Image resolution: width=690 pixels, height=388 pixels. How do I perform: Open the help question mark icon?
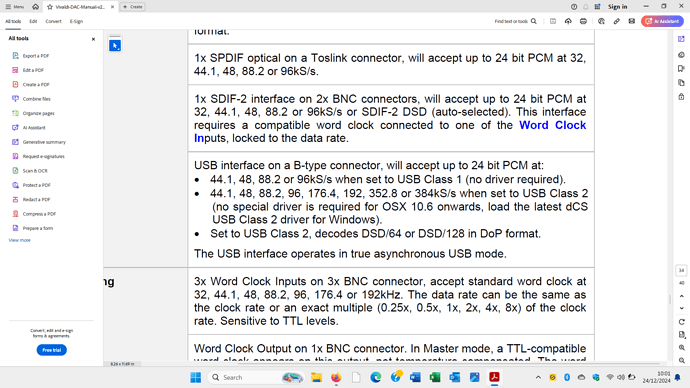[x=574, y=7]
